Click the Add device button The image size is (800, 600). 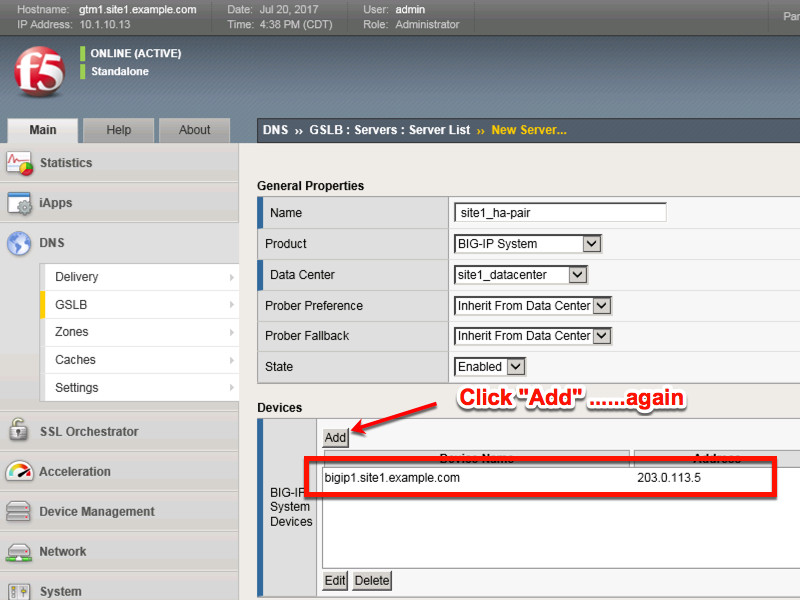[335, 437]
